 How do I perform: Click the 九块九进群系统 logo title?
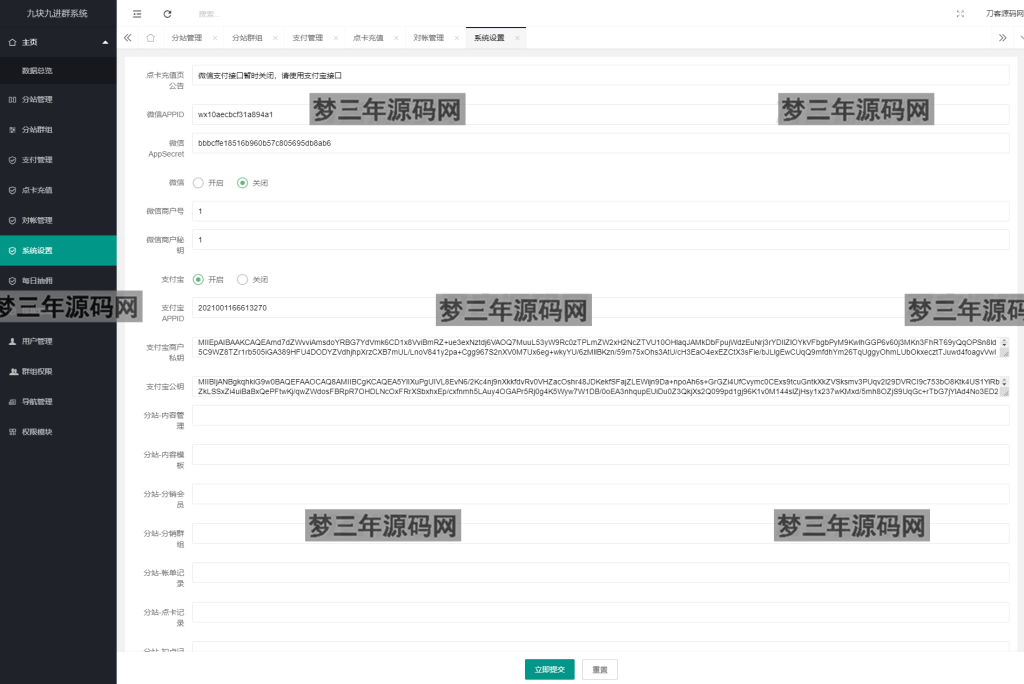pos(57,14)
